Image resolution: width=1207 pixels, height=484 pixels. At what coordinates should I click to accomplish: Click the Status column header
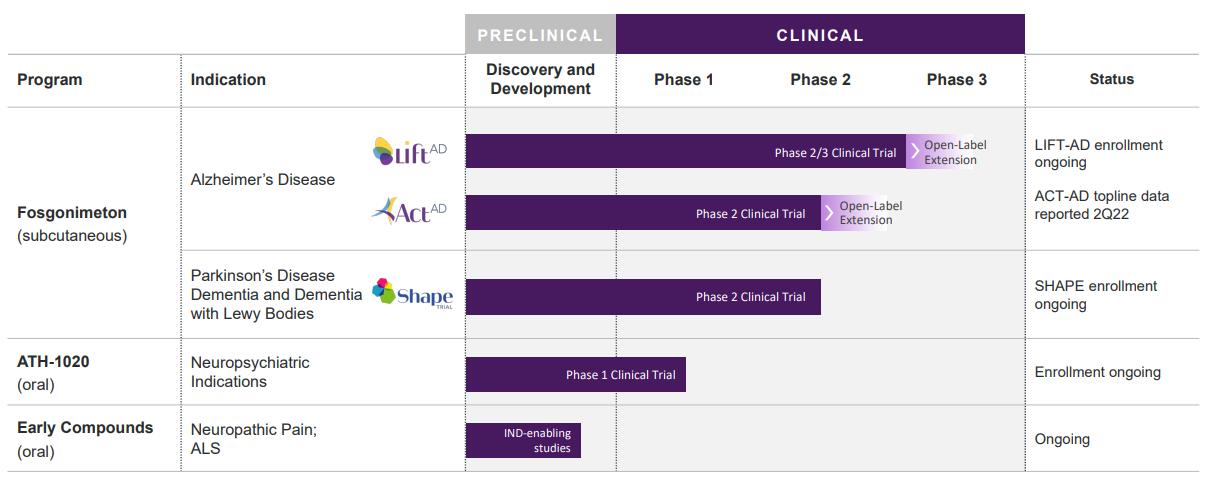click(1112, 79)
